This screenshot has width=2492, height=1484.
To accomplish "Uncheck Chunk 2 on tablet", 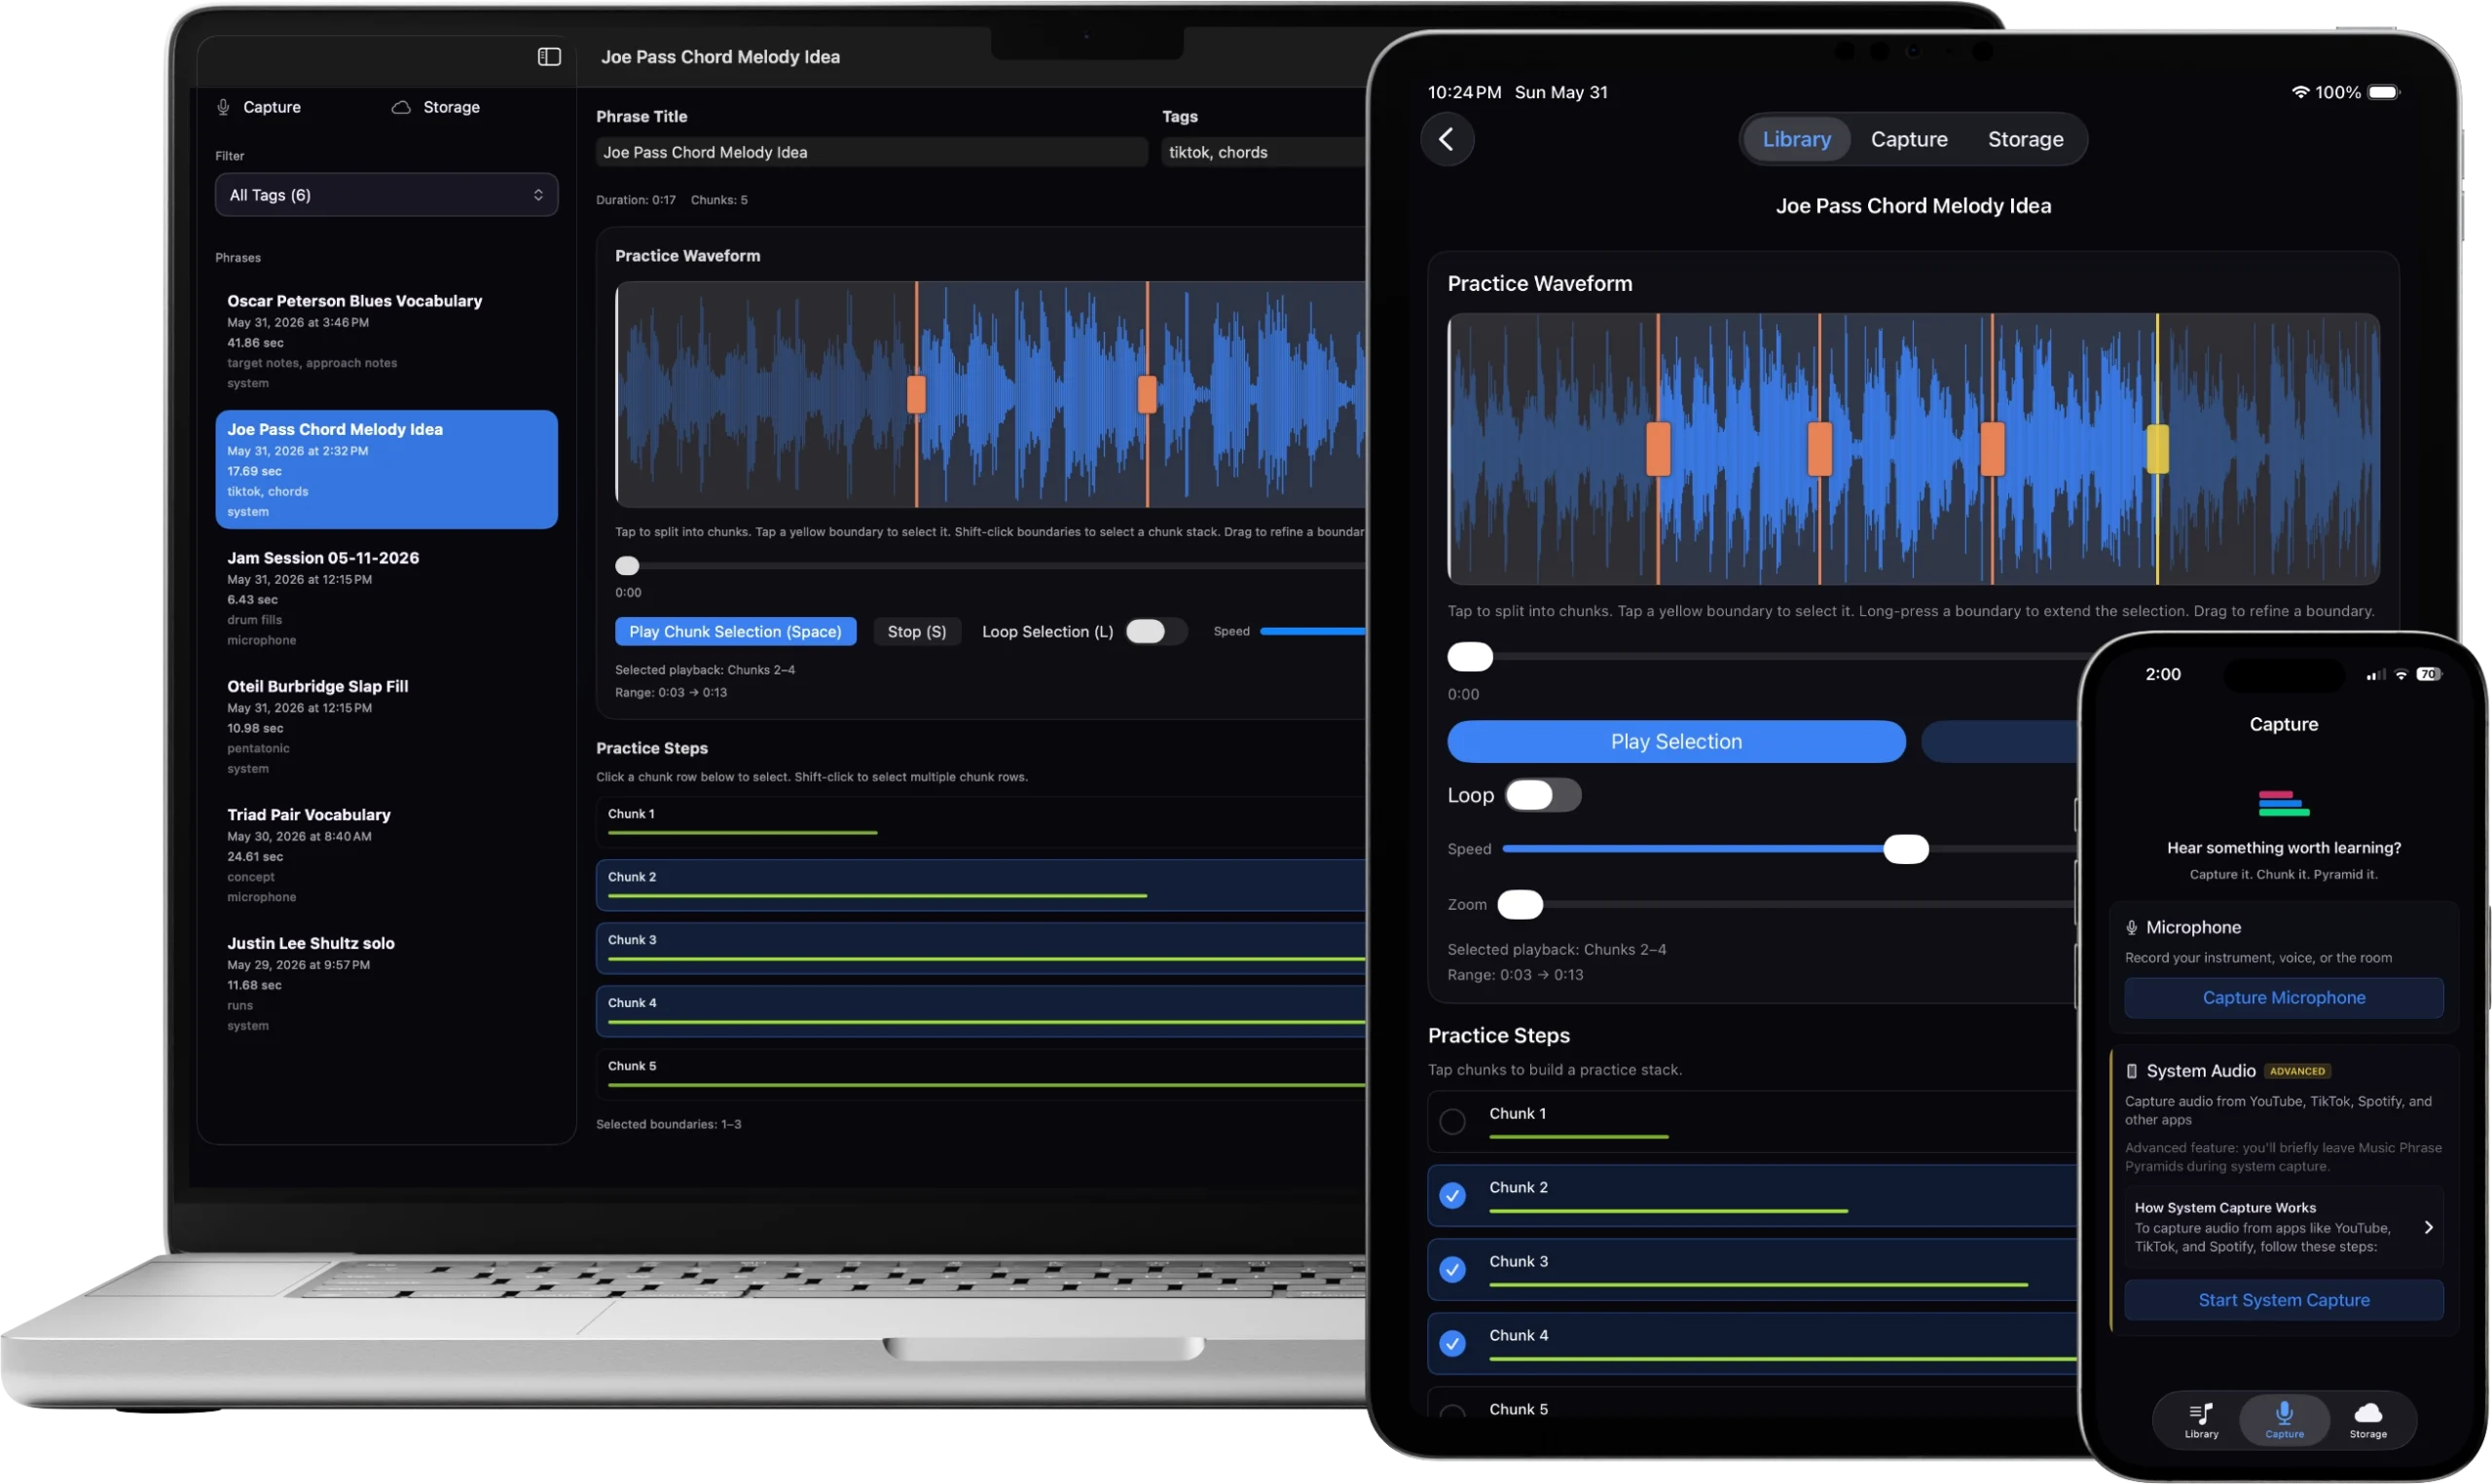I will 1453,1197.
